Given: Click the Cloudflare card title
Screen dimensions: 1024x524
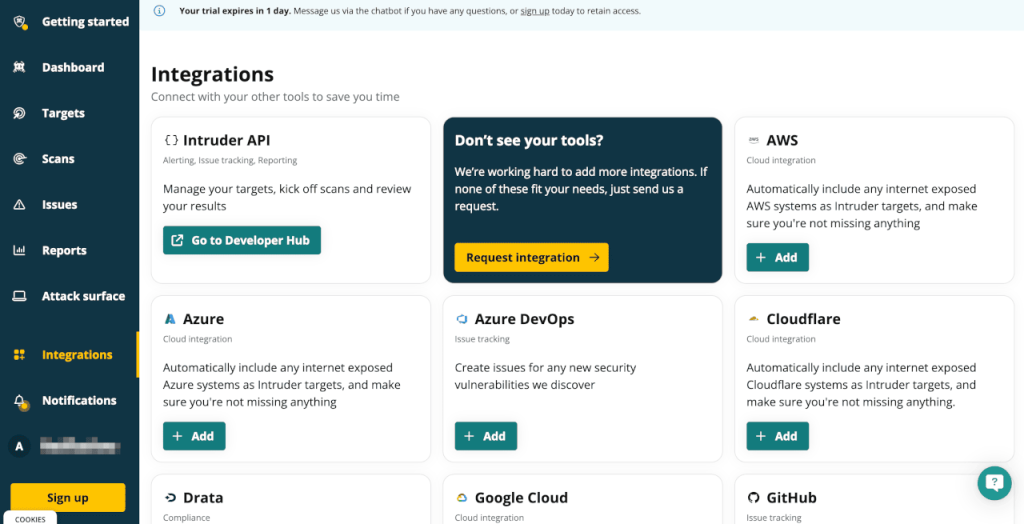Looking at the screenshot, I should pos(803,319).
